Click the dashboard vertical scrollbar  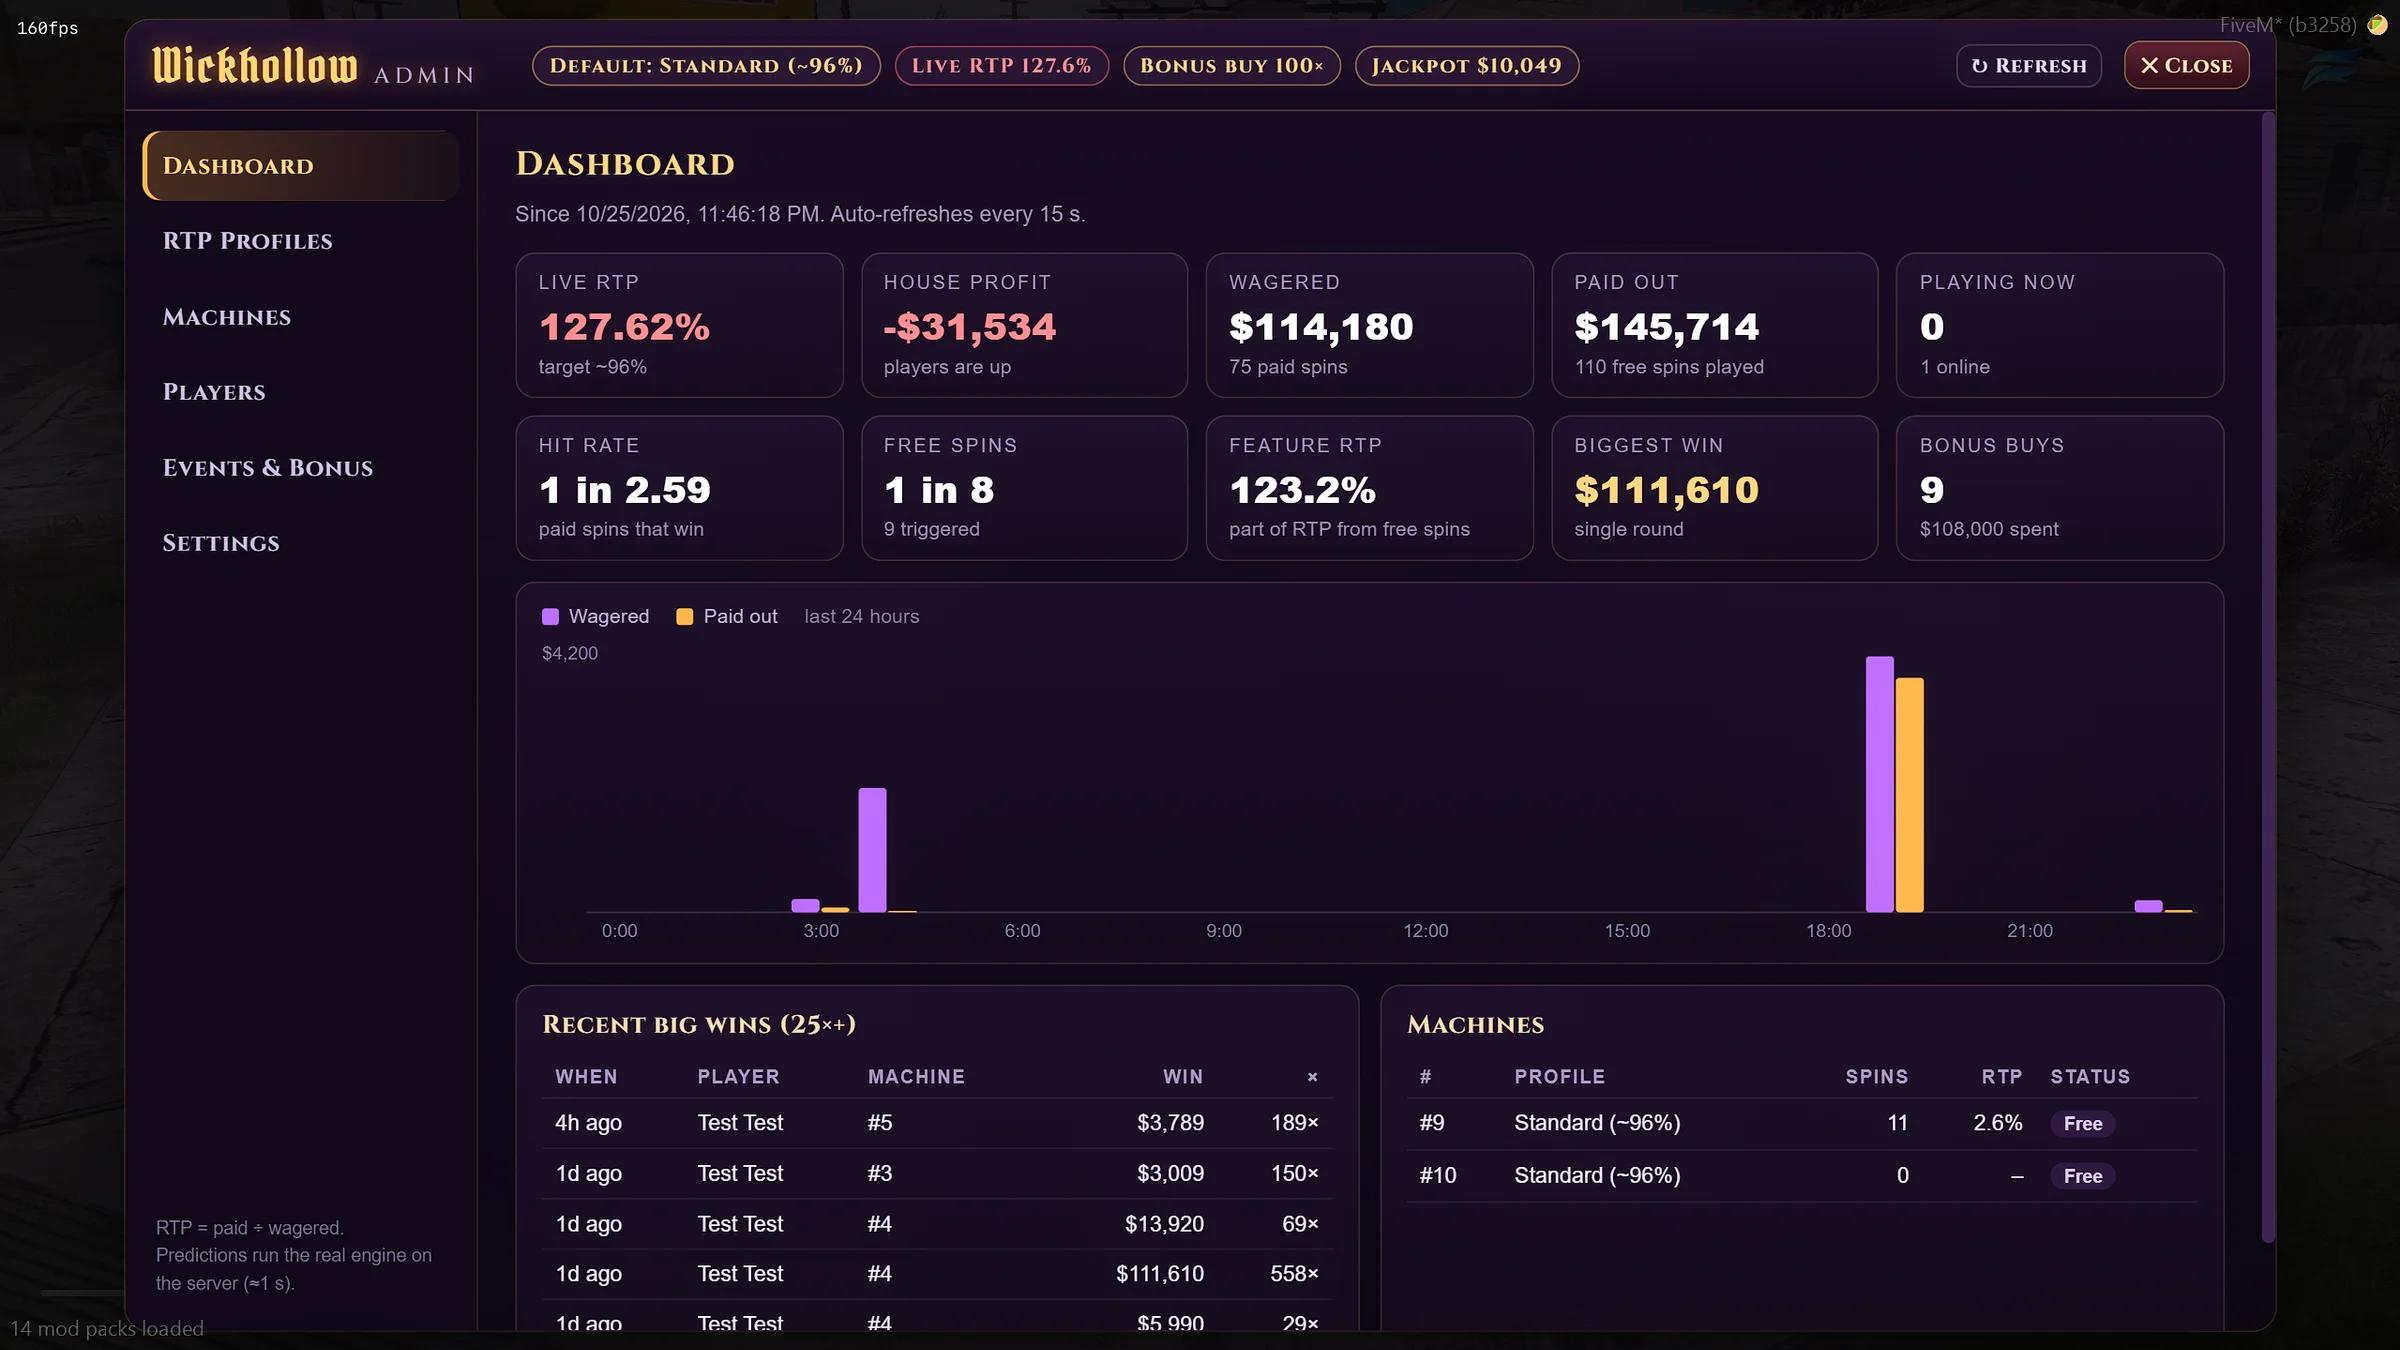2268,678
